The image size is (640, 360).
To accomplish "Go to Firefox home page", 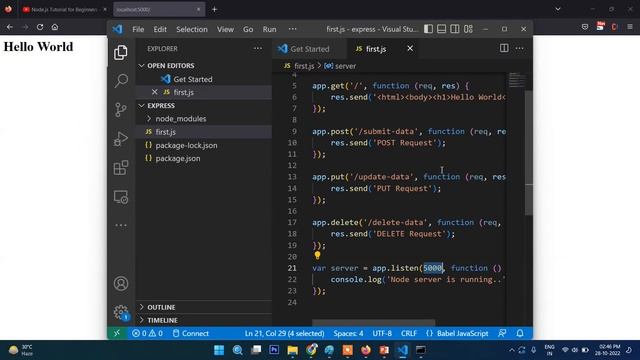I will point(55,27).
